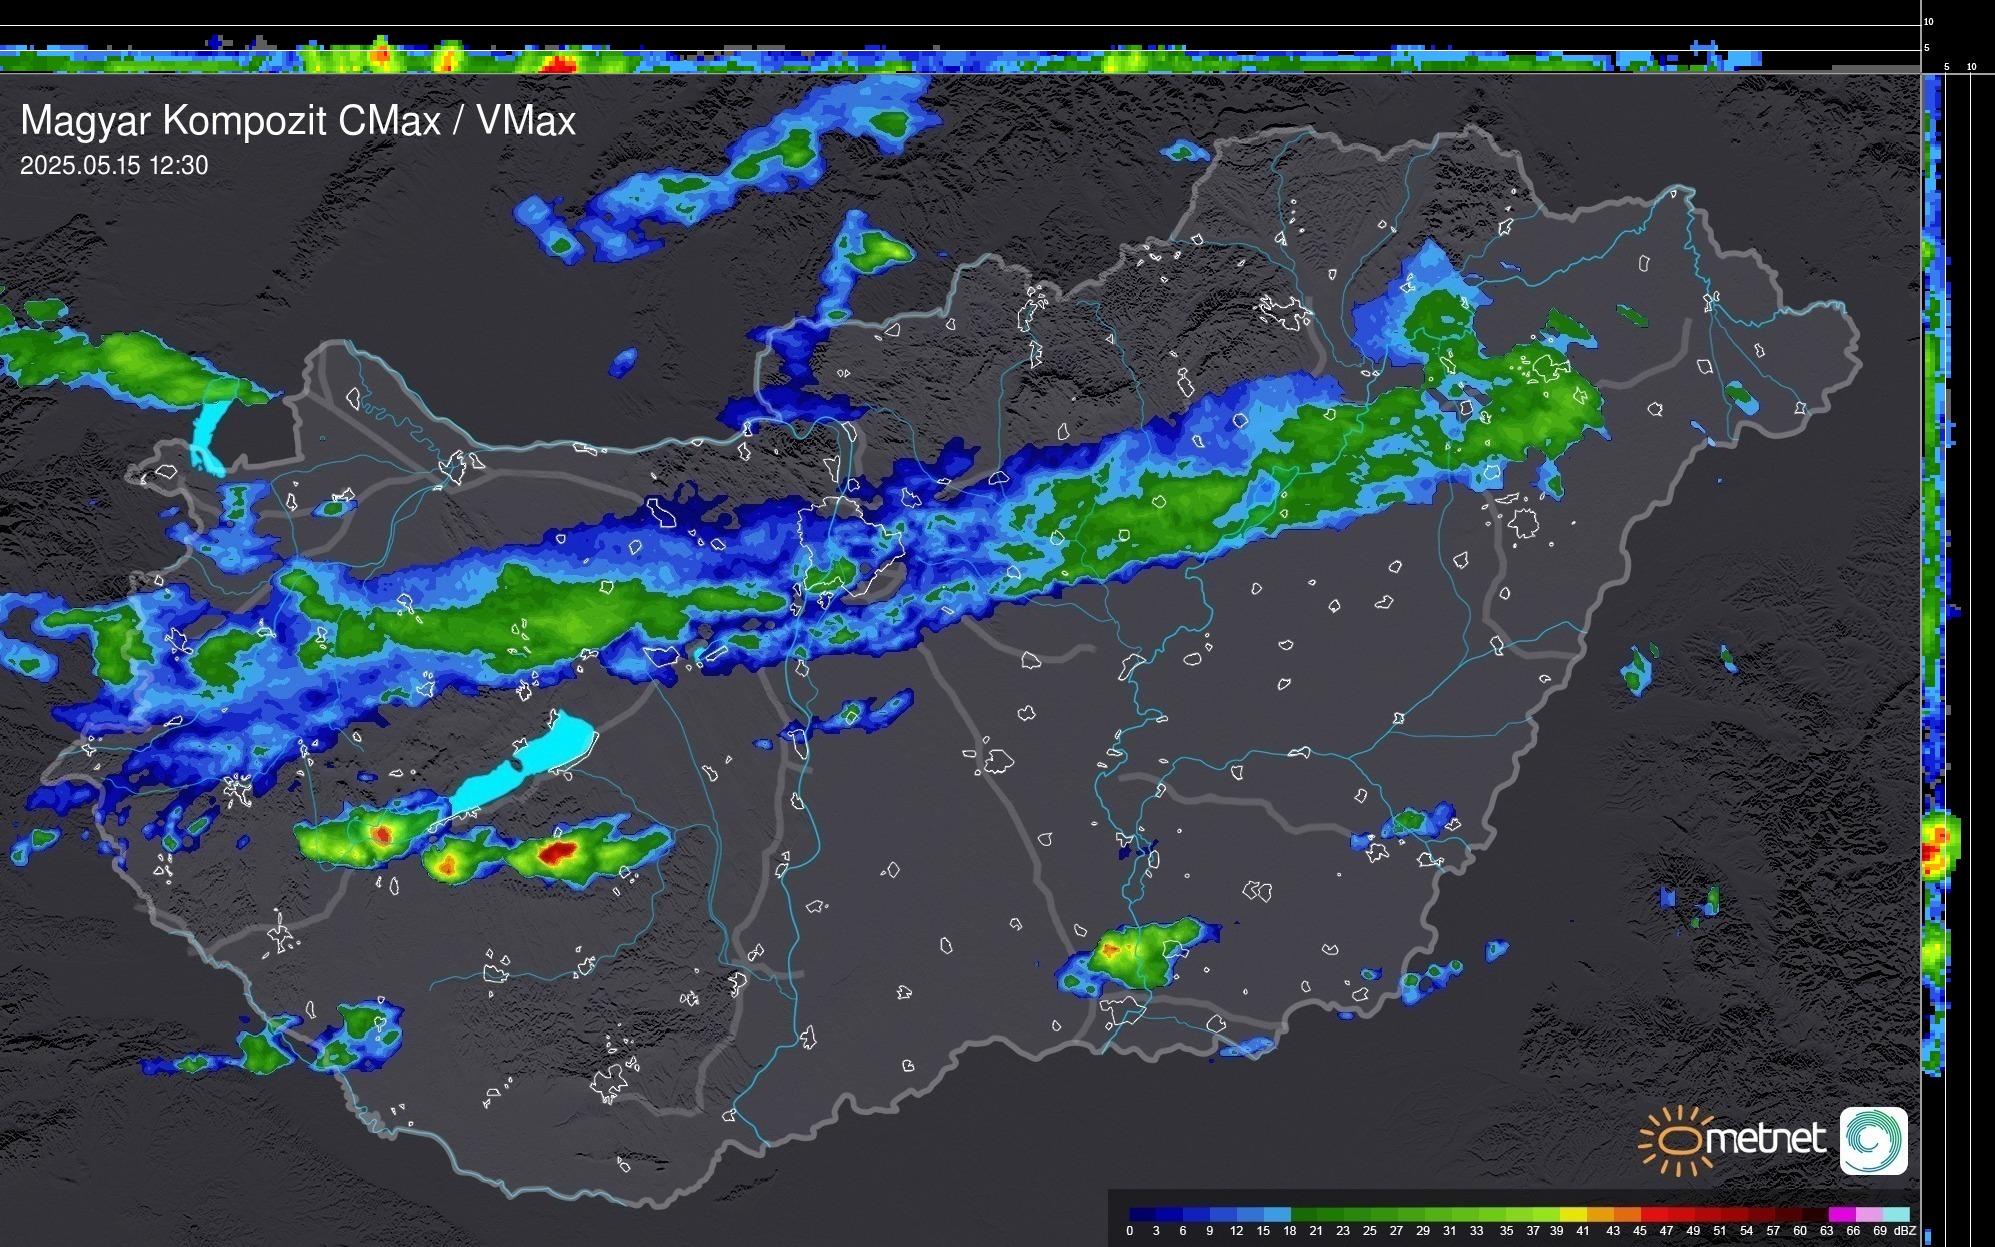Click the magenta 63 dBZ legend swatch

(x=1841, y=1214)
